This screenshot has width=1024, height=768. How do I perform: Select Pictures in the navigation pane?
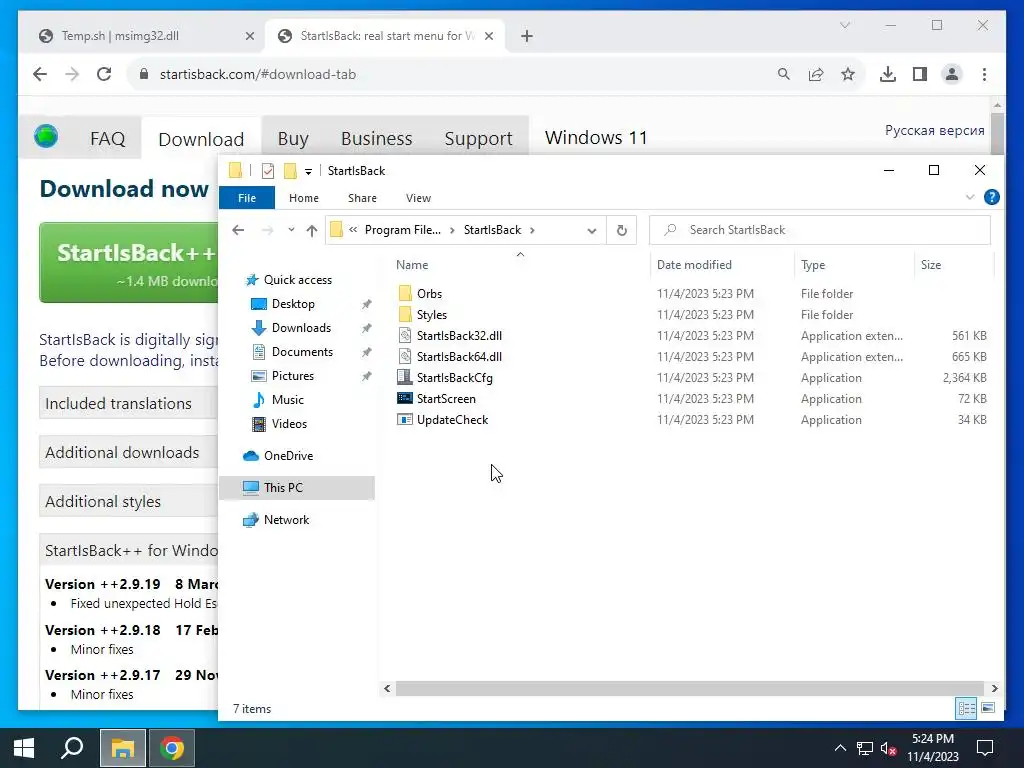pyautogui.click(x=293, y=376)
